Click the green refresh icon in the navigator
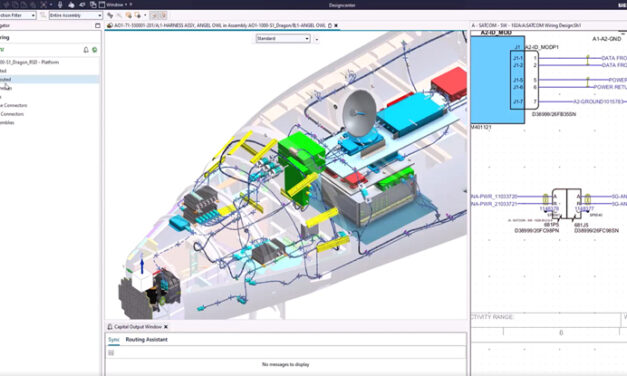627x376 pixels. click(x=95, y=50)
